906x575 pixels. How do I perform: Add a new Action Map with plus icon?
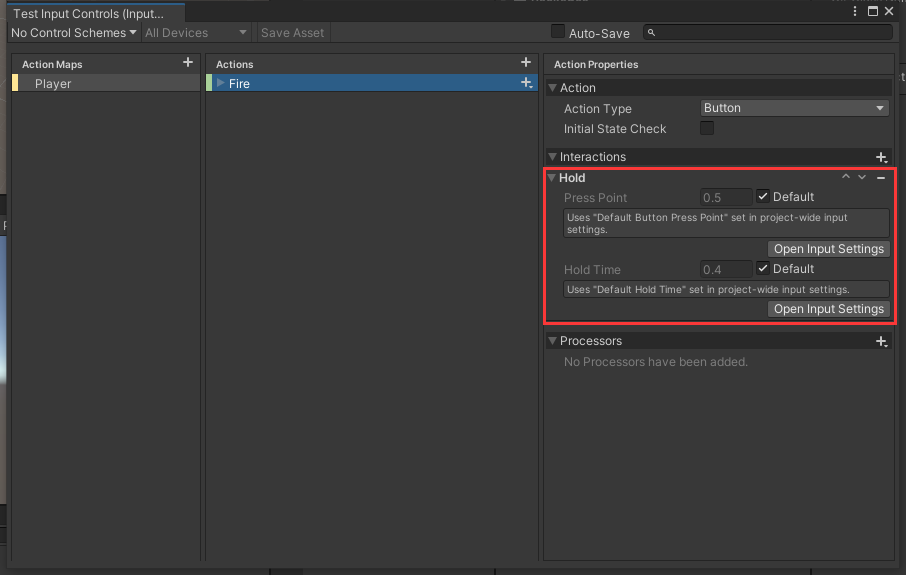tap(188, 62)
